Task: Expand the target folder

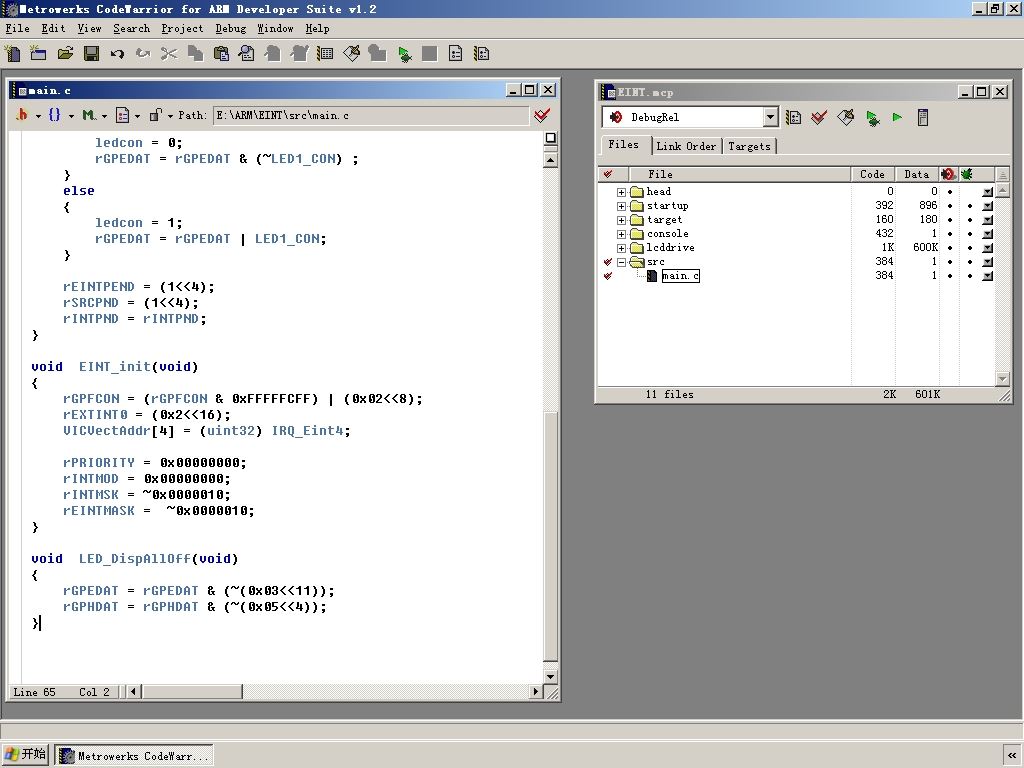Action: pyautogui.click(x=622, y=220)
